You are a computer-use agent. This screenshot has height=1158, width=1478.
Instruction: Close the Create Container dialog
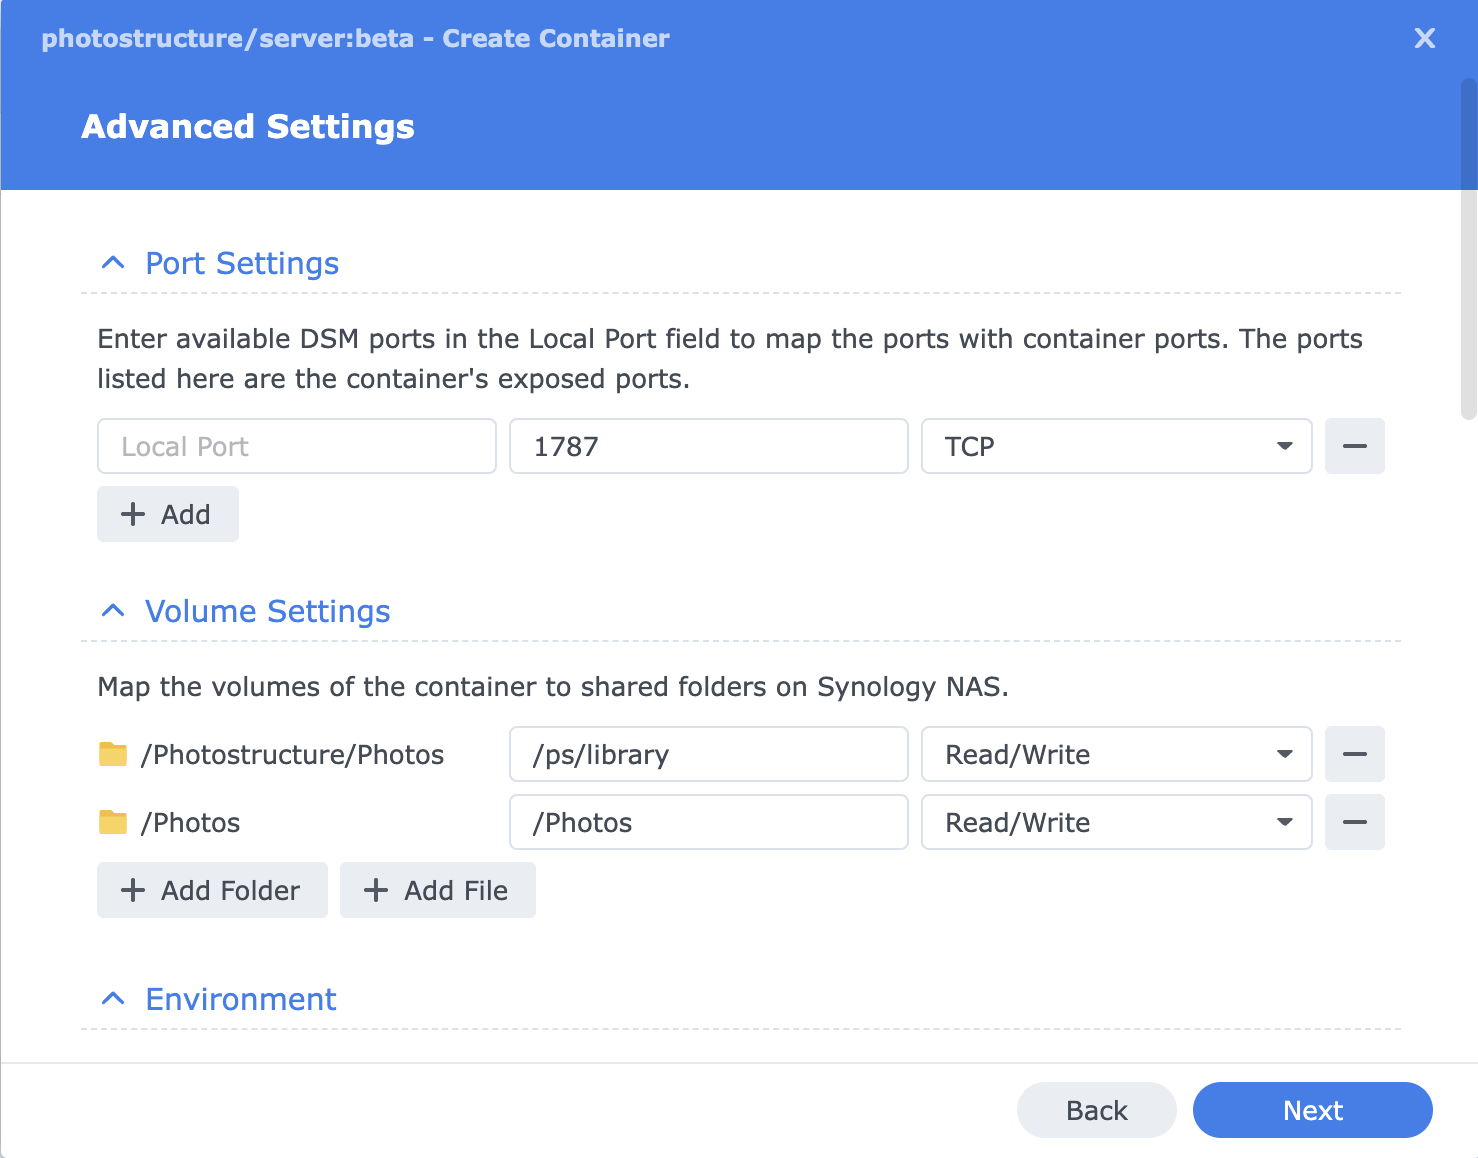coord(1424,38)
